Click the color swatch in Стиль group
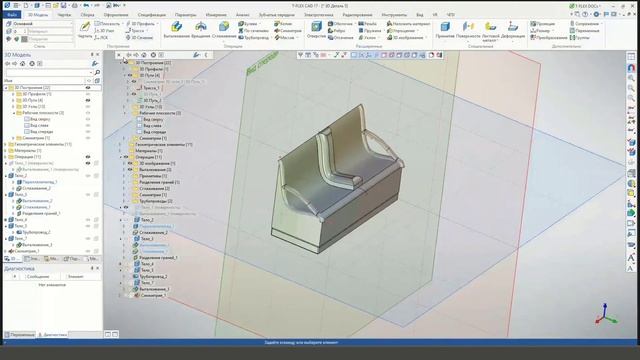The image size is (640, 360). (24, 39)
